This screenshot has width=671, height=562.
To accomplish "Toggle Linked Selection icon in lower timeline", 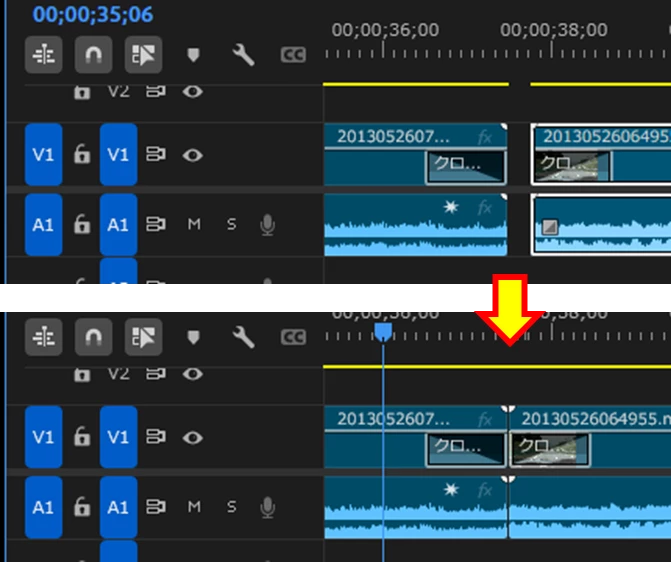I will 143,337.
